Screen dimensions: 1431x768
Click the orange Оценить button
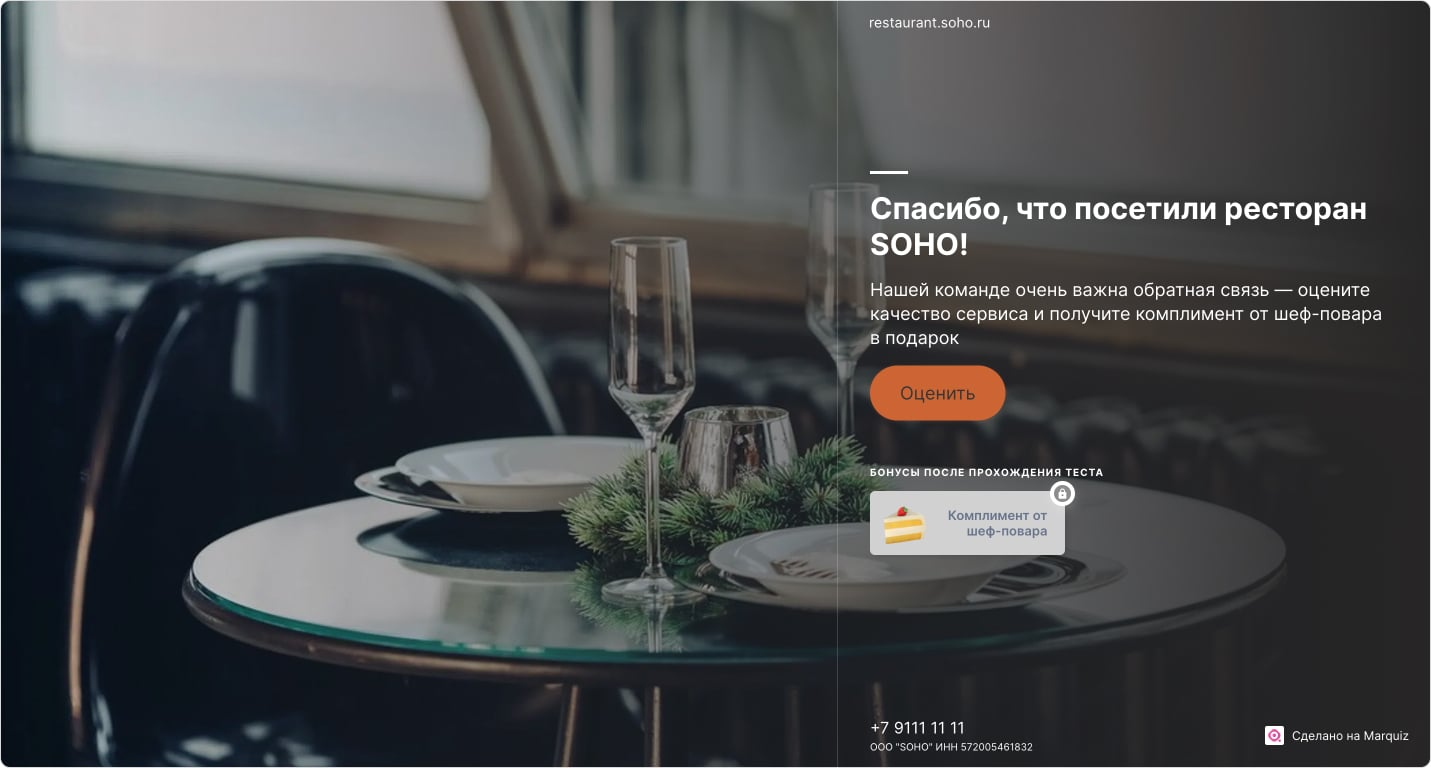pyautogui.click(x=937, y=393)
